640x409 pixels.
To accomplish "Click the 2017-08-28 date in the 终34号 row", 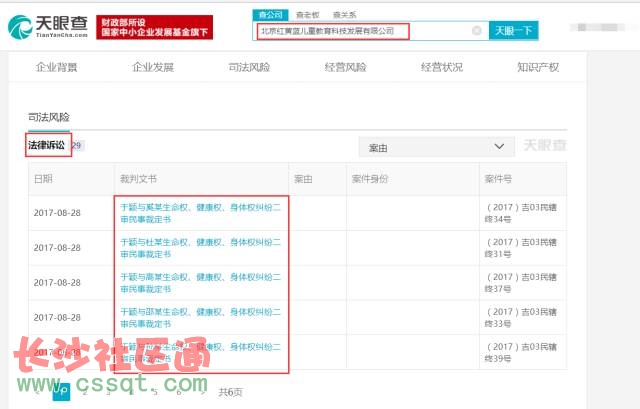I will click(x=57, y=213).
